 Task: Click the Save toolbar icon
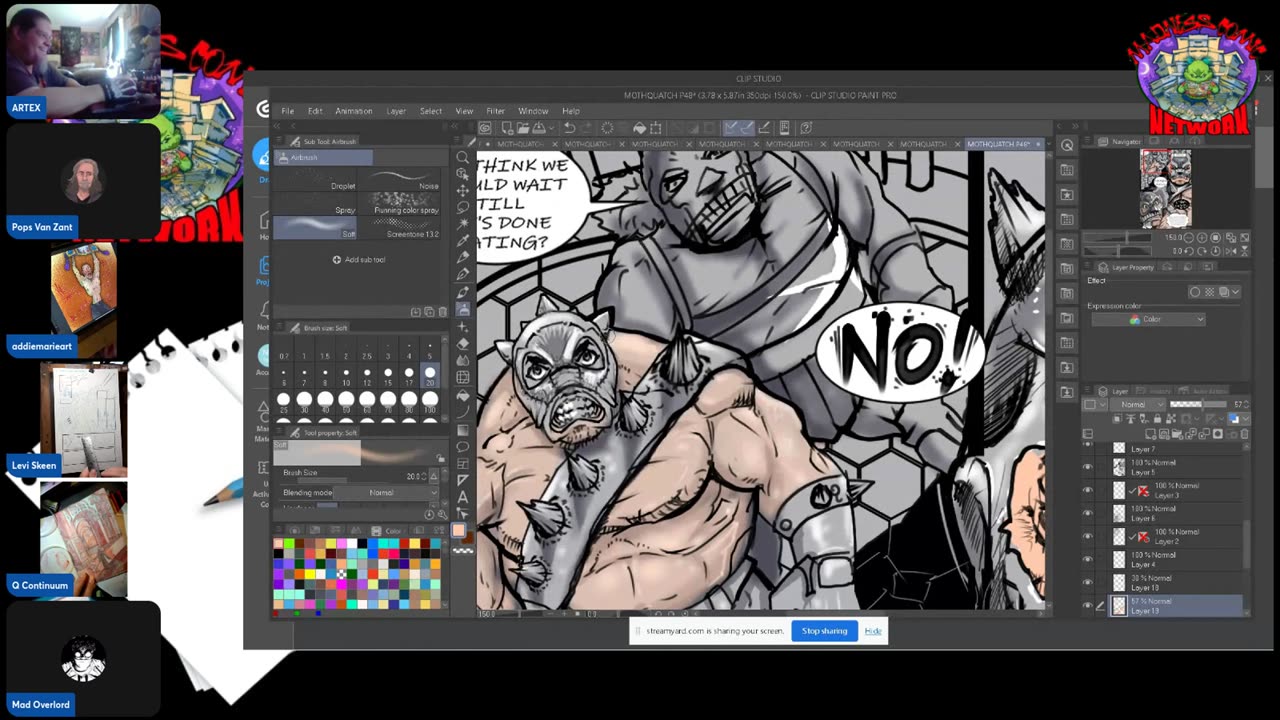[538, 128]
